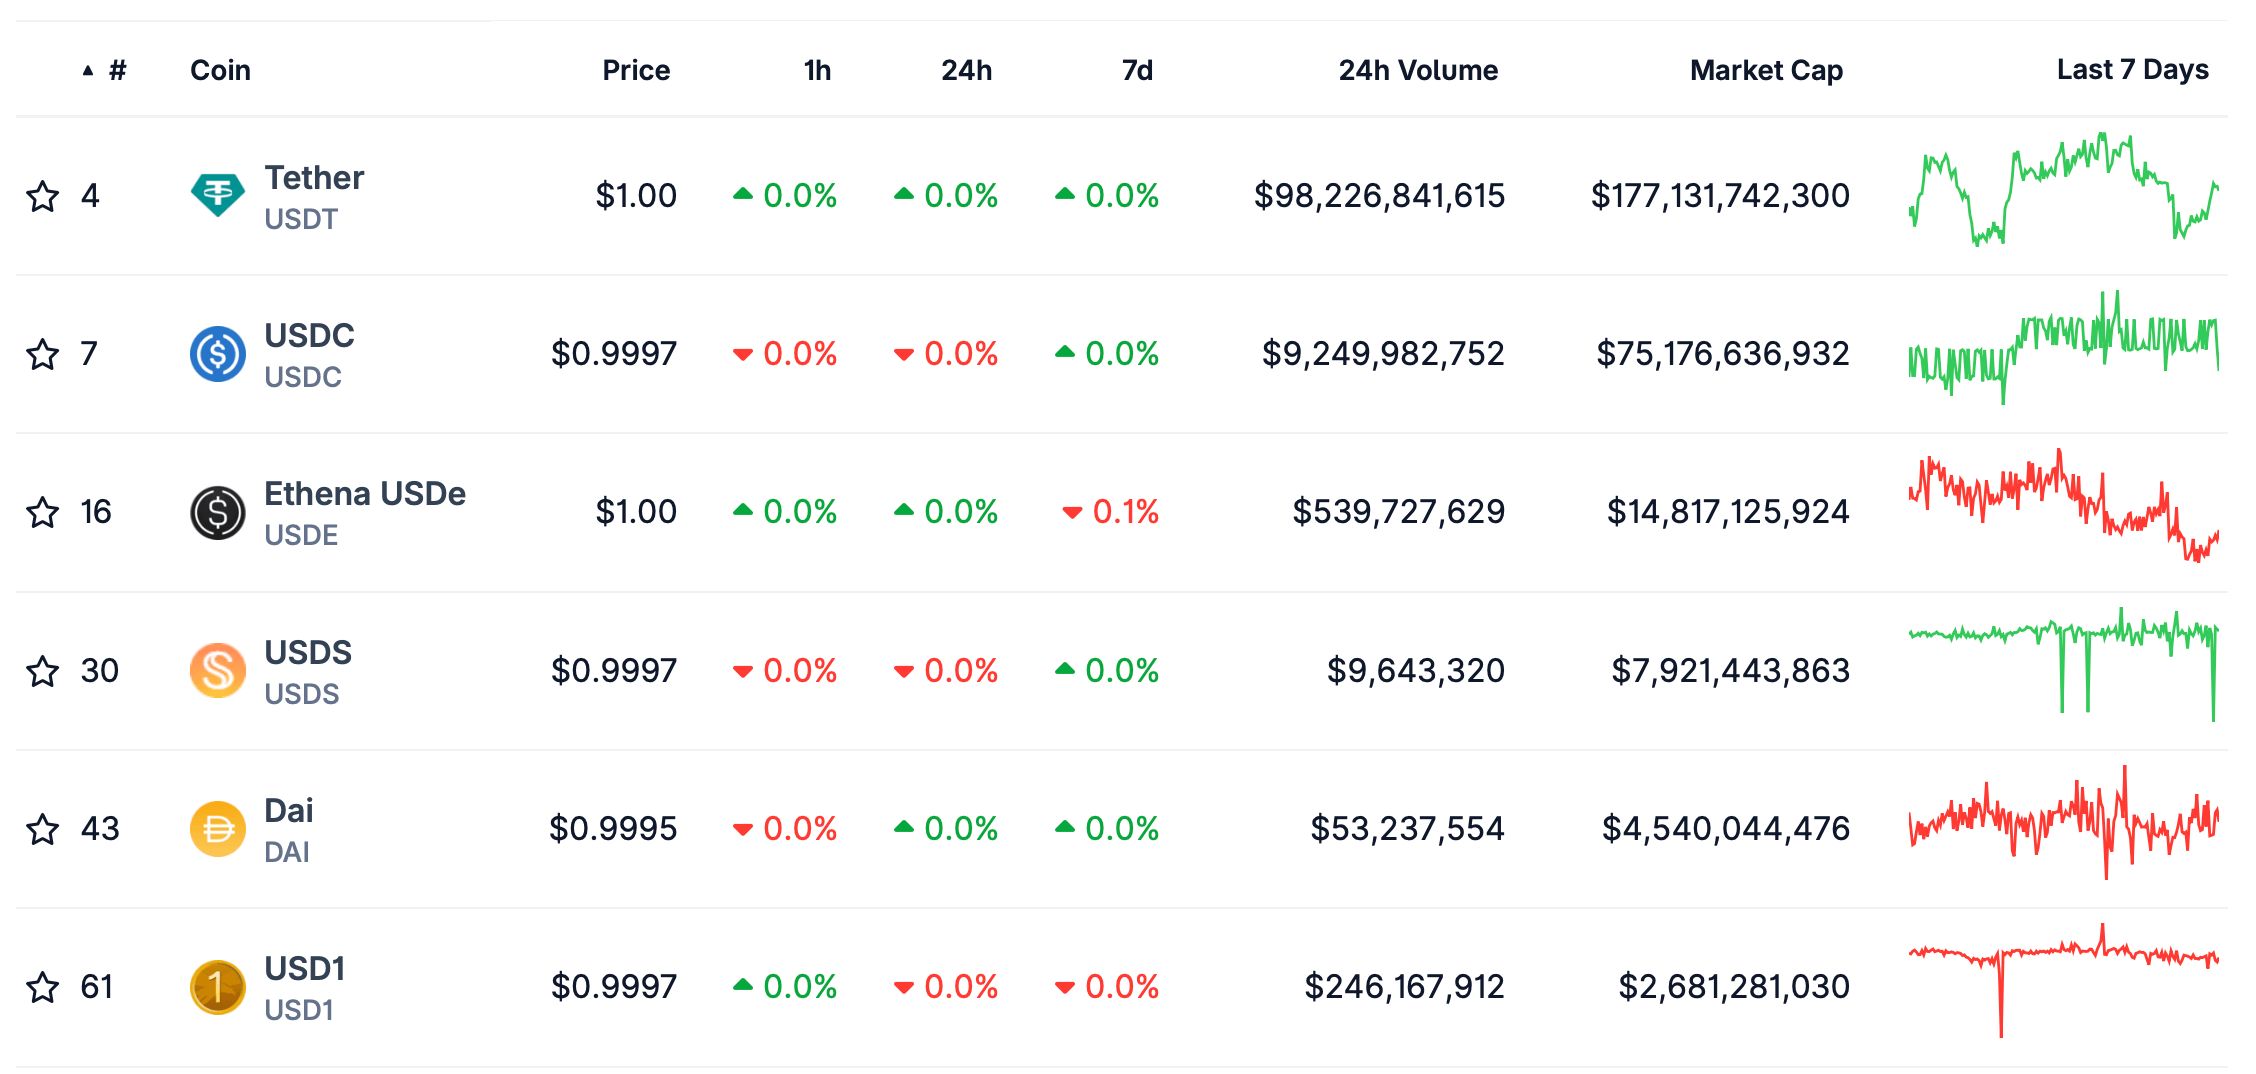Viewport: 2256px width, 1074px height.
Task: Click the USDS orange coin logo
Action: point(218,670)
